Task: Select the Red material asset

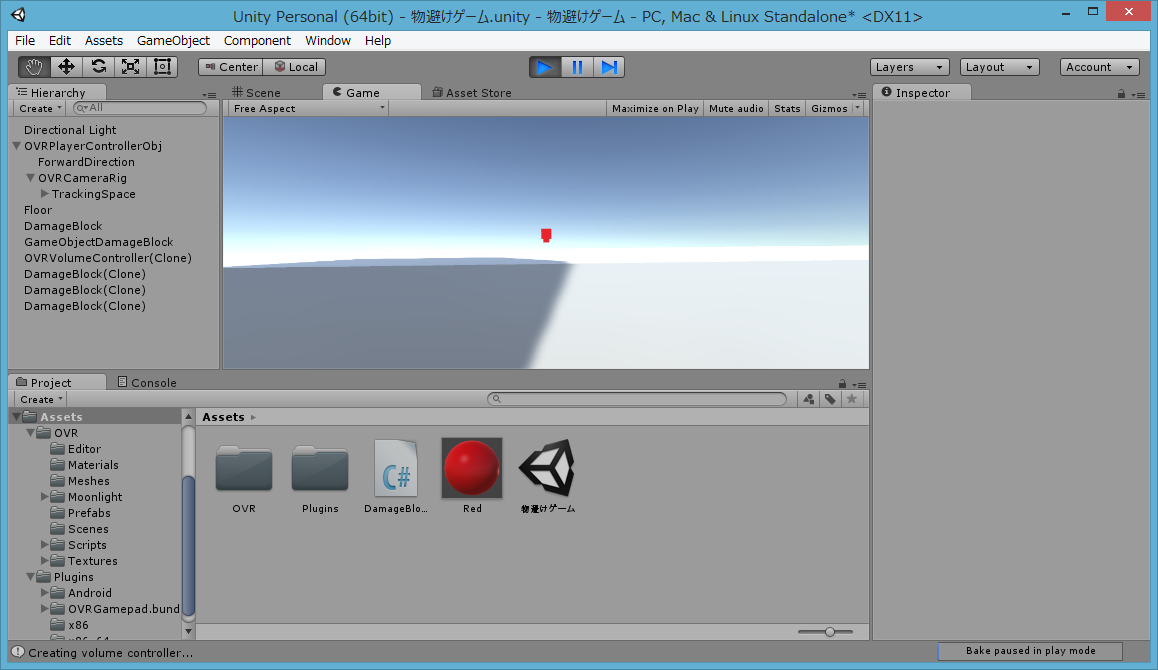Action: [x=472, y=468]
